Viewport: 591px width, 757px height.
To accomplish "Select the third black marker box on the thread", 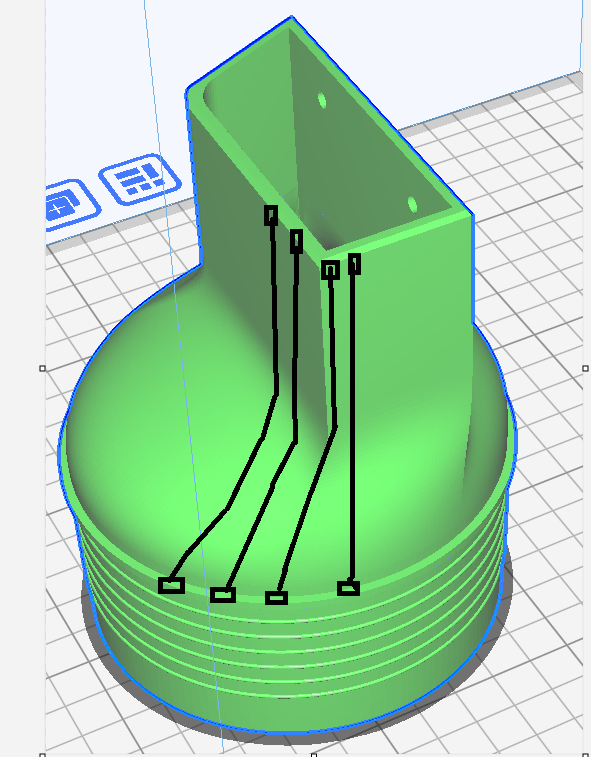I will click(277, 598).
